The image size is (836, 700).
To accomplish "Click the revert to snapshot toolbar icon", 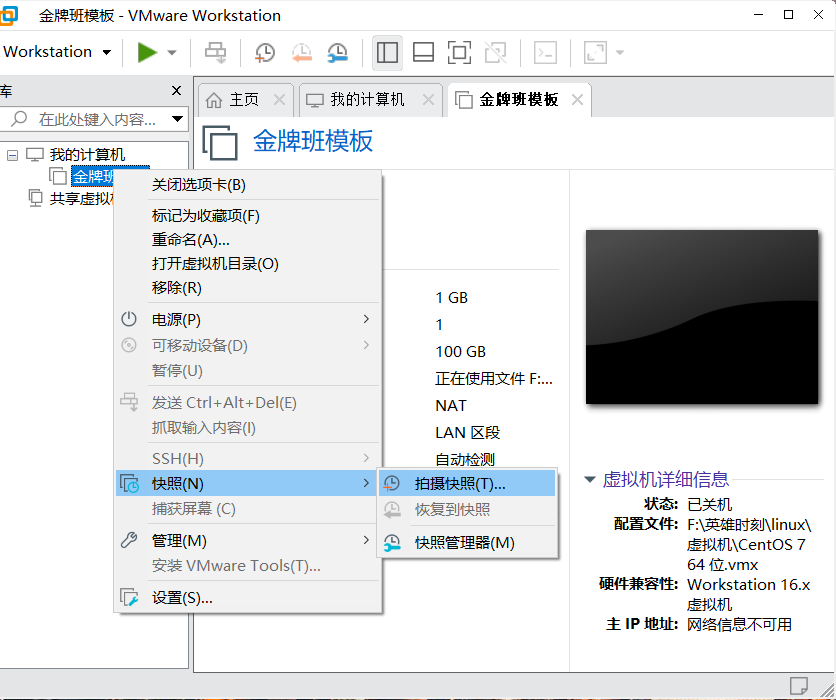I will coord(301,52).
